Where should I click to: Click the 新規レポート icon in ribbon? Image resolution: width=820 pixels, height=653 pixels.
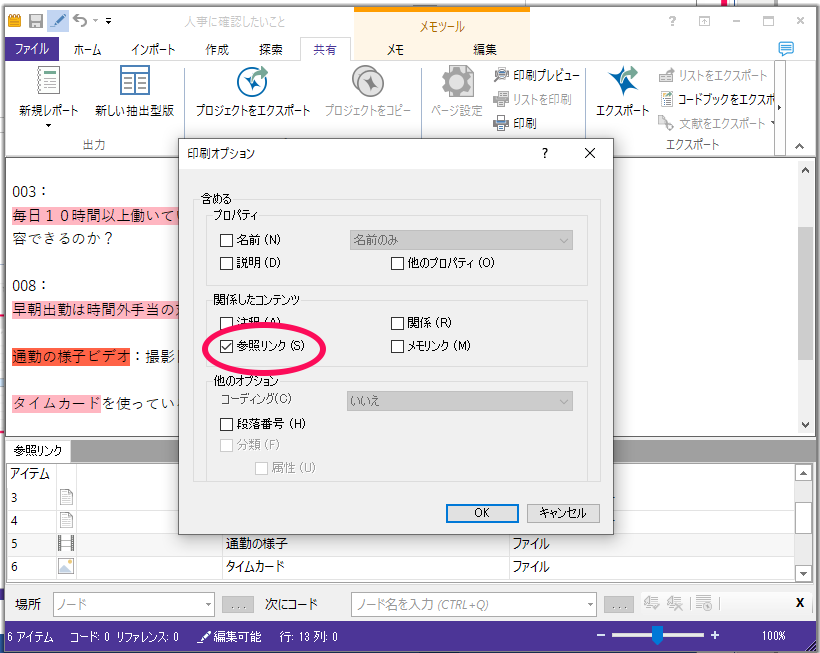pyautogui.click(x=47, y=81)
